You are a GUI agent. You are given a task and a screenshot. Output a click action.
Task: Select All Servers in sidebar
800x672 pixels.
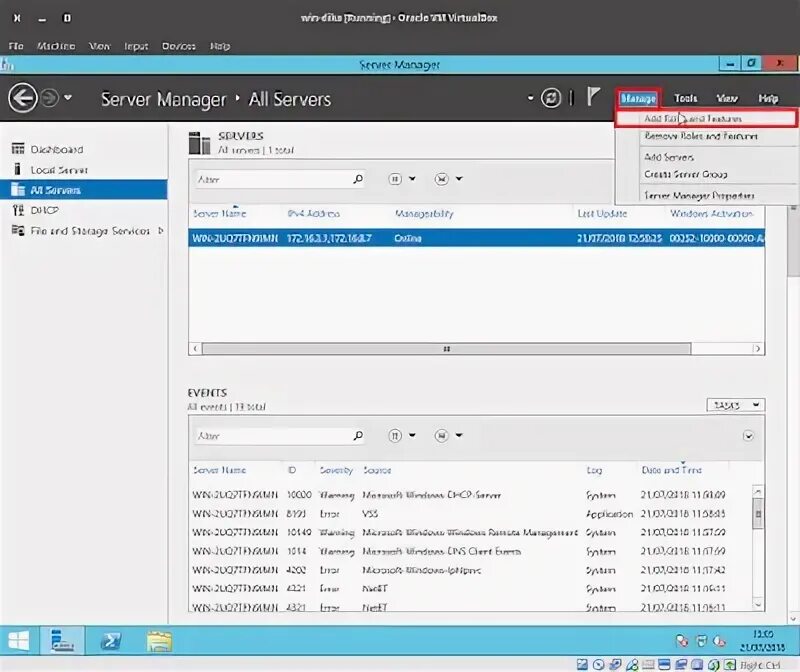click(84, 190)
